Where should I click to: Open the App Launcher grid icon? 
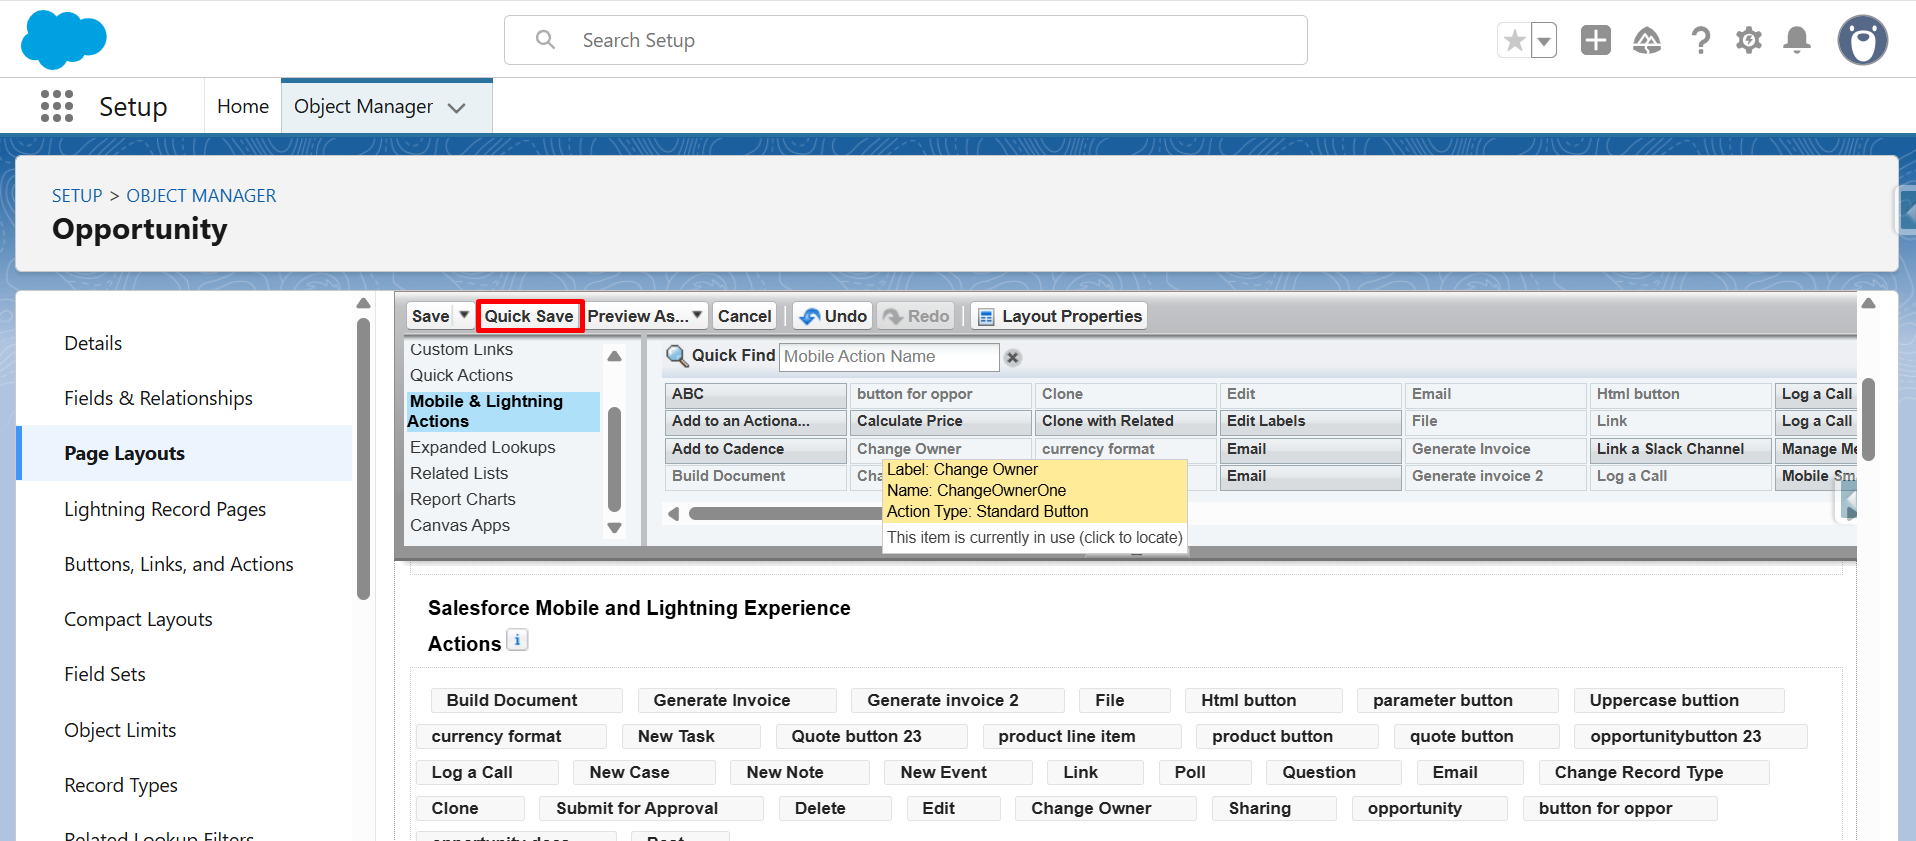57,106
